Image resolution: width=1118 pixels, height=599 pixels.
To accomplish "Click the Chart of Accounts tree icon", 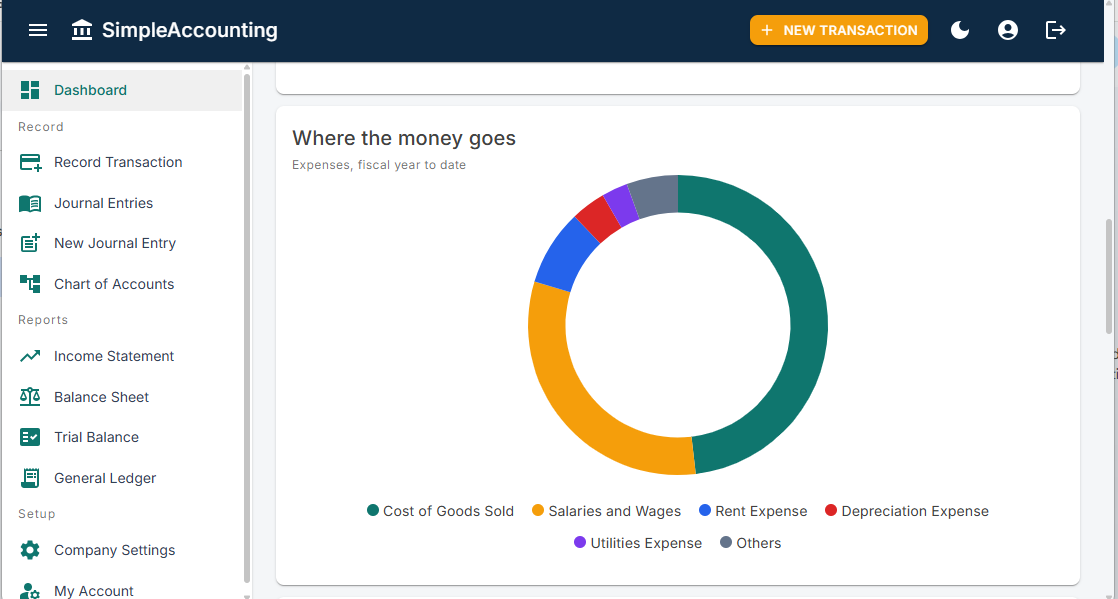I will coord(30,284).
